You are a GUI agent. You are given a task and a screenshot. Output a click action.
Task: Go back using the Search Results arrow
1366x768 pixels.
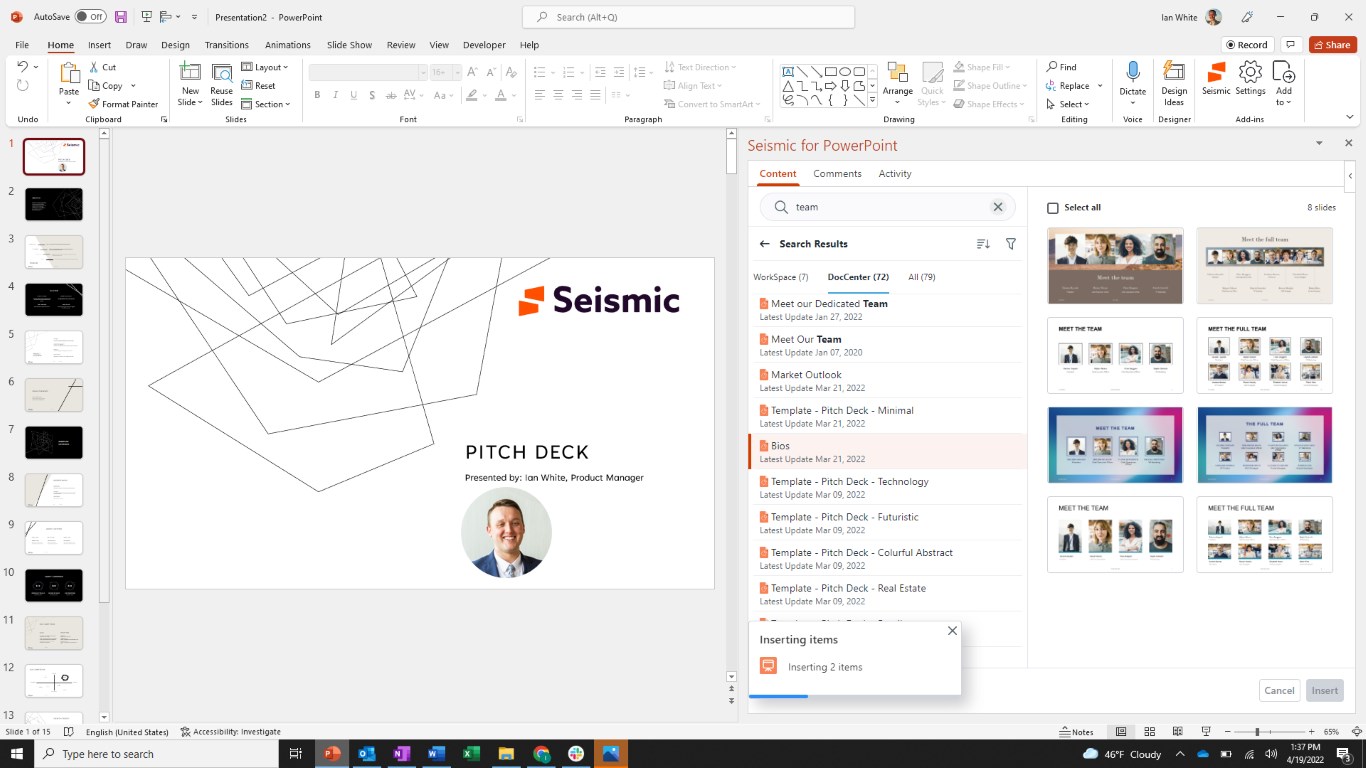[x=765, y=244]
